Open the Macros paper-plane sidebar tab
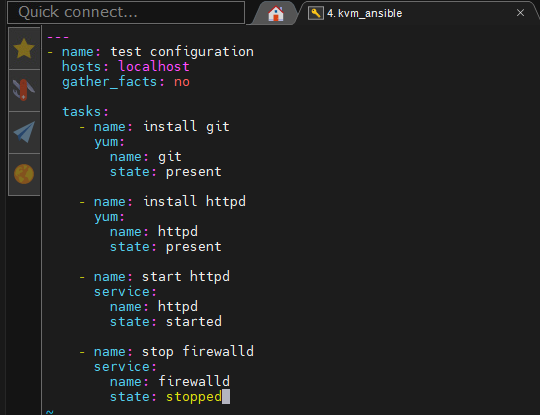The height and width of the screenshot is (415, 540). tap(24, 132)
